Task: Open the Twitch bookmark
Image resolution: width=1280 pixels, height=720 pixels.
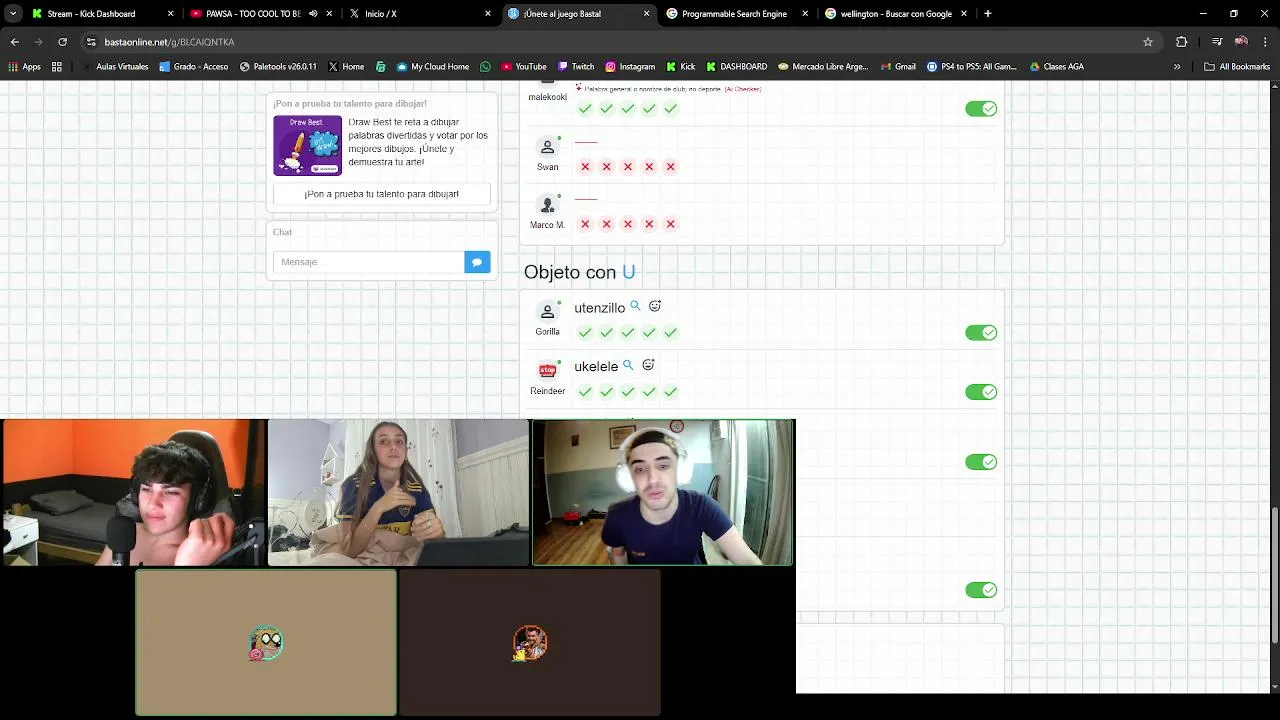Action: point(574,67)
